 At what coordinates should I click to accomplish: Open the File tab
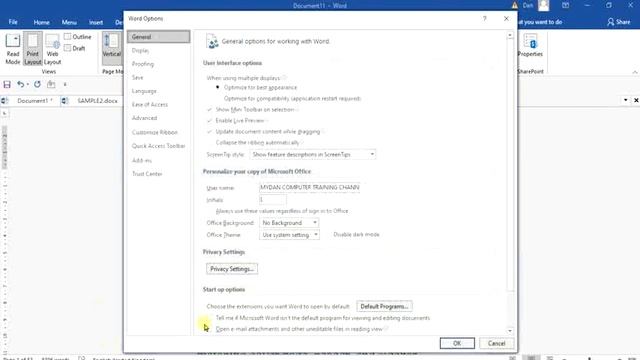click(x=13, y=22)
